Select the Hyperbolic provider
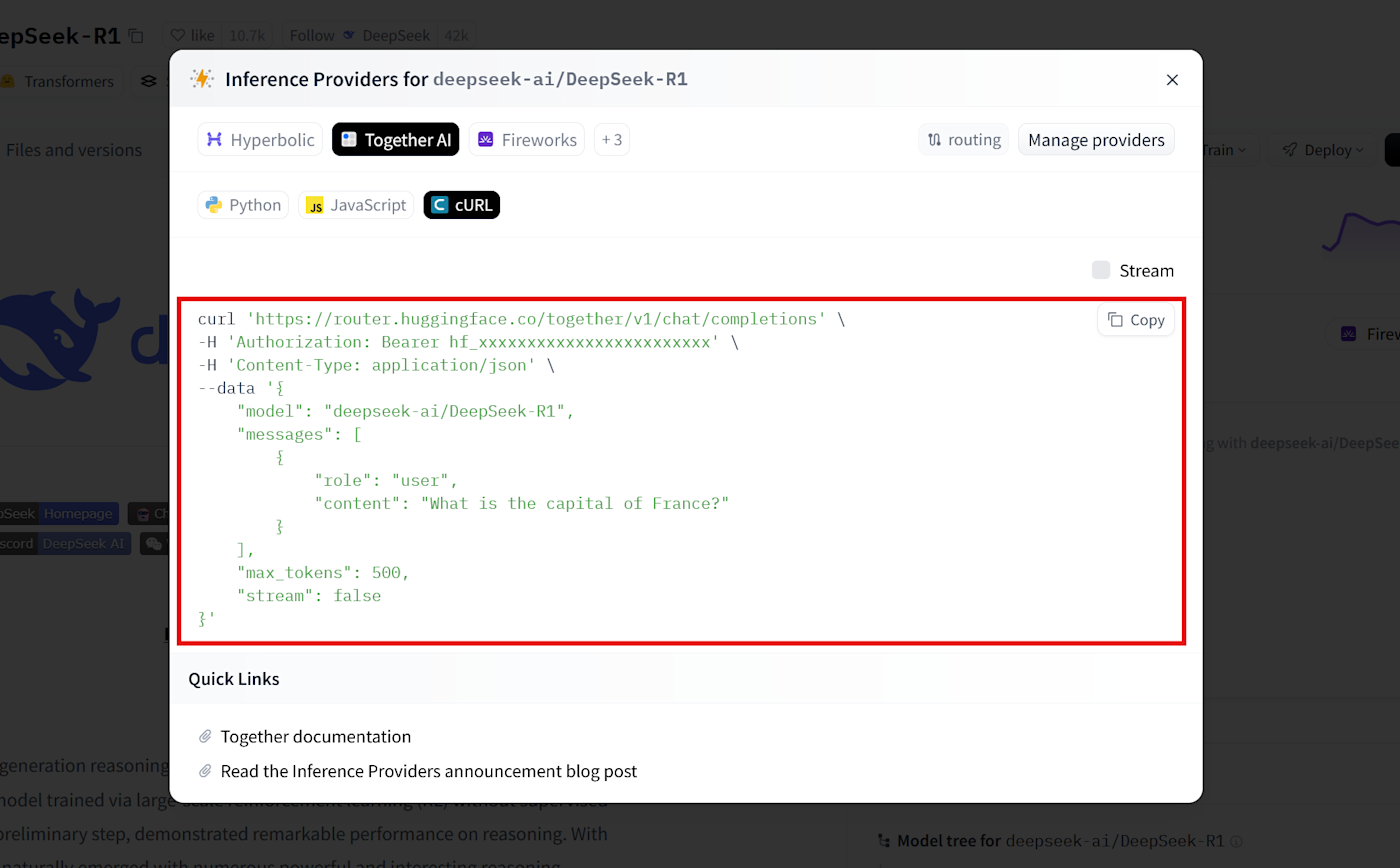 tap(260, 140)
